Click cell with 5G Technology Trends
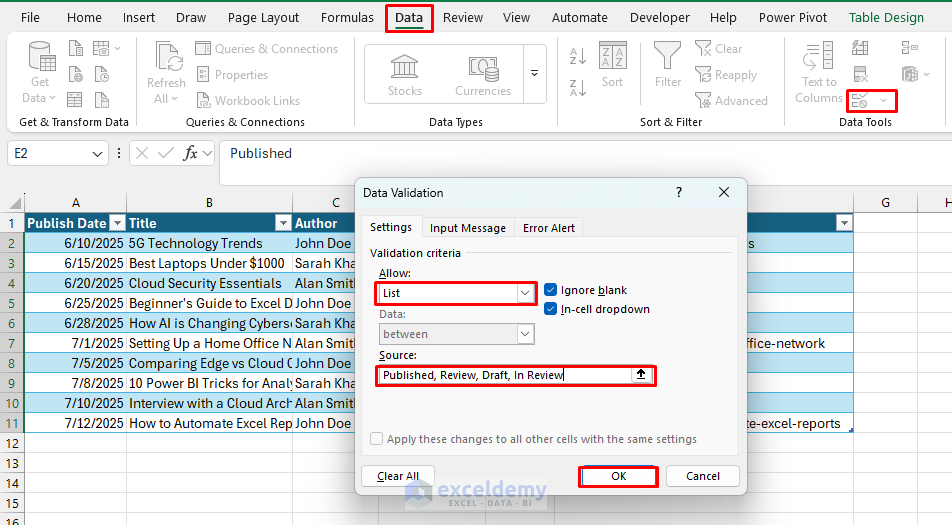This screenshot has height=525, width=952. (209, 243)
